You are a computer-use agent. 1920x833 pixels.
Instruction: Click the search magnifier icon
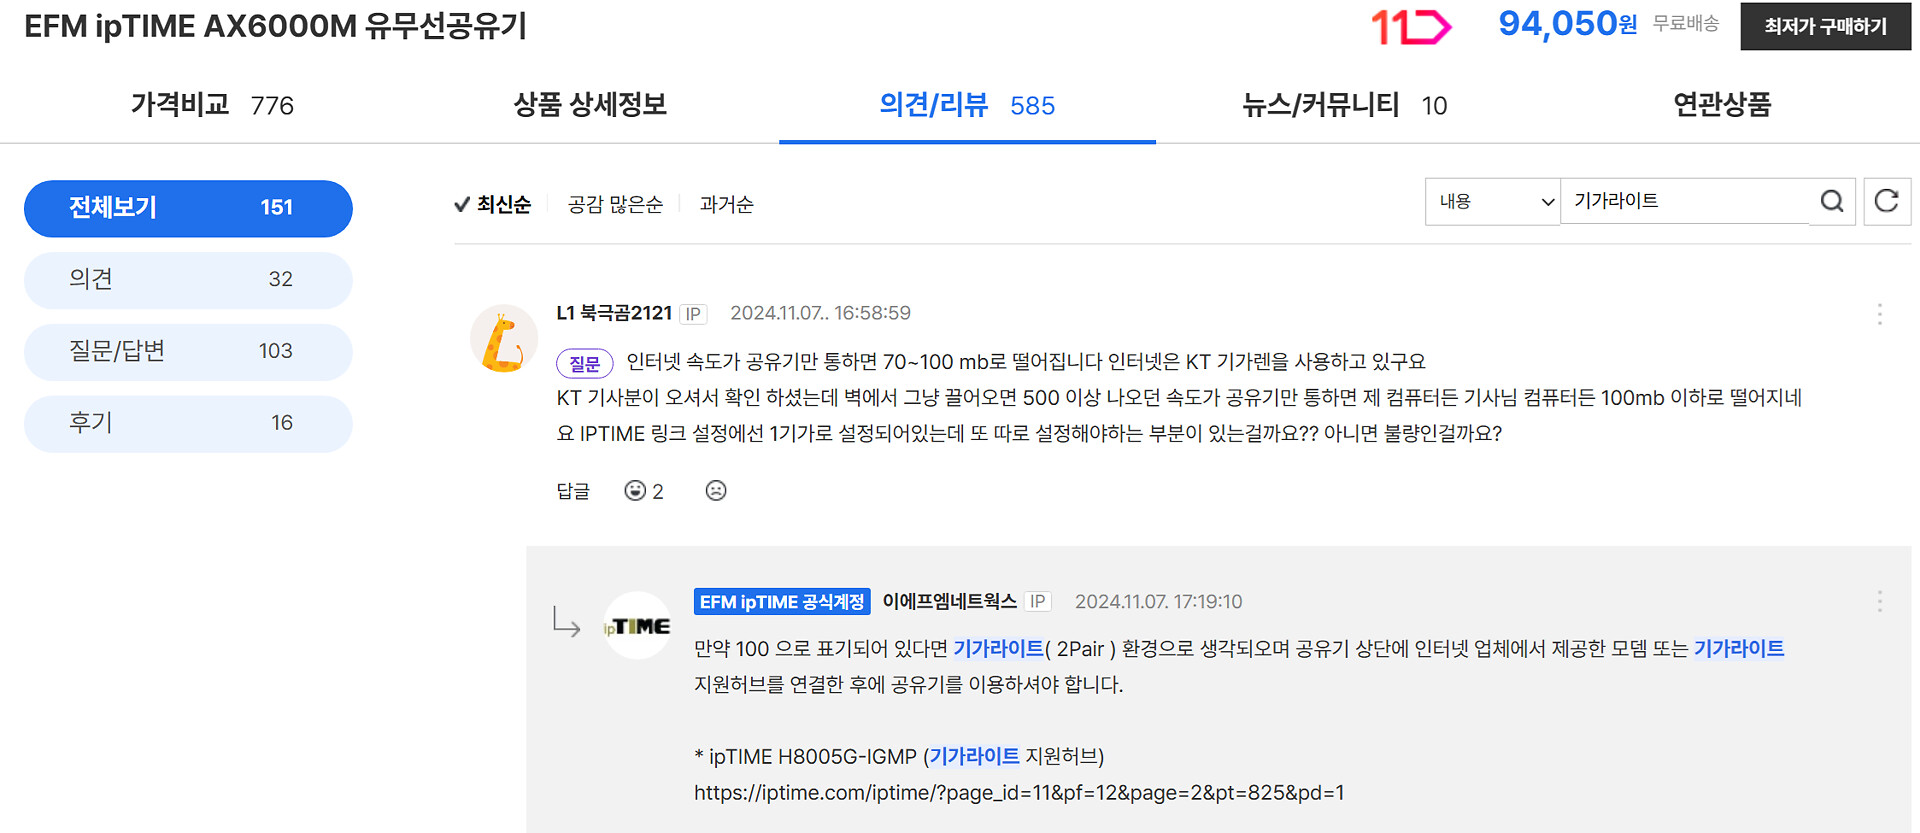1832,202
